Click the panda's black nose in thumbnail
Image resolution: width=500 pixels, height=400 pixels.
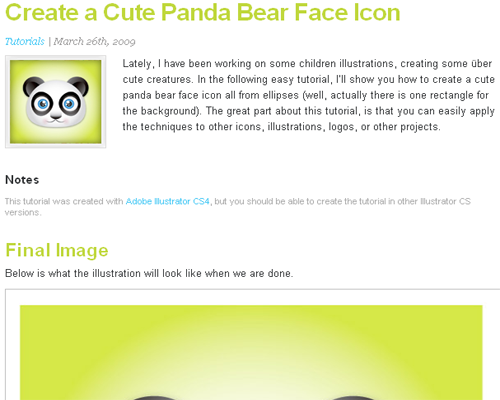click(56, 117)
